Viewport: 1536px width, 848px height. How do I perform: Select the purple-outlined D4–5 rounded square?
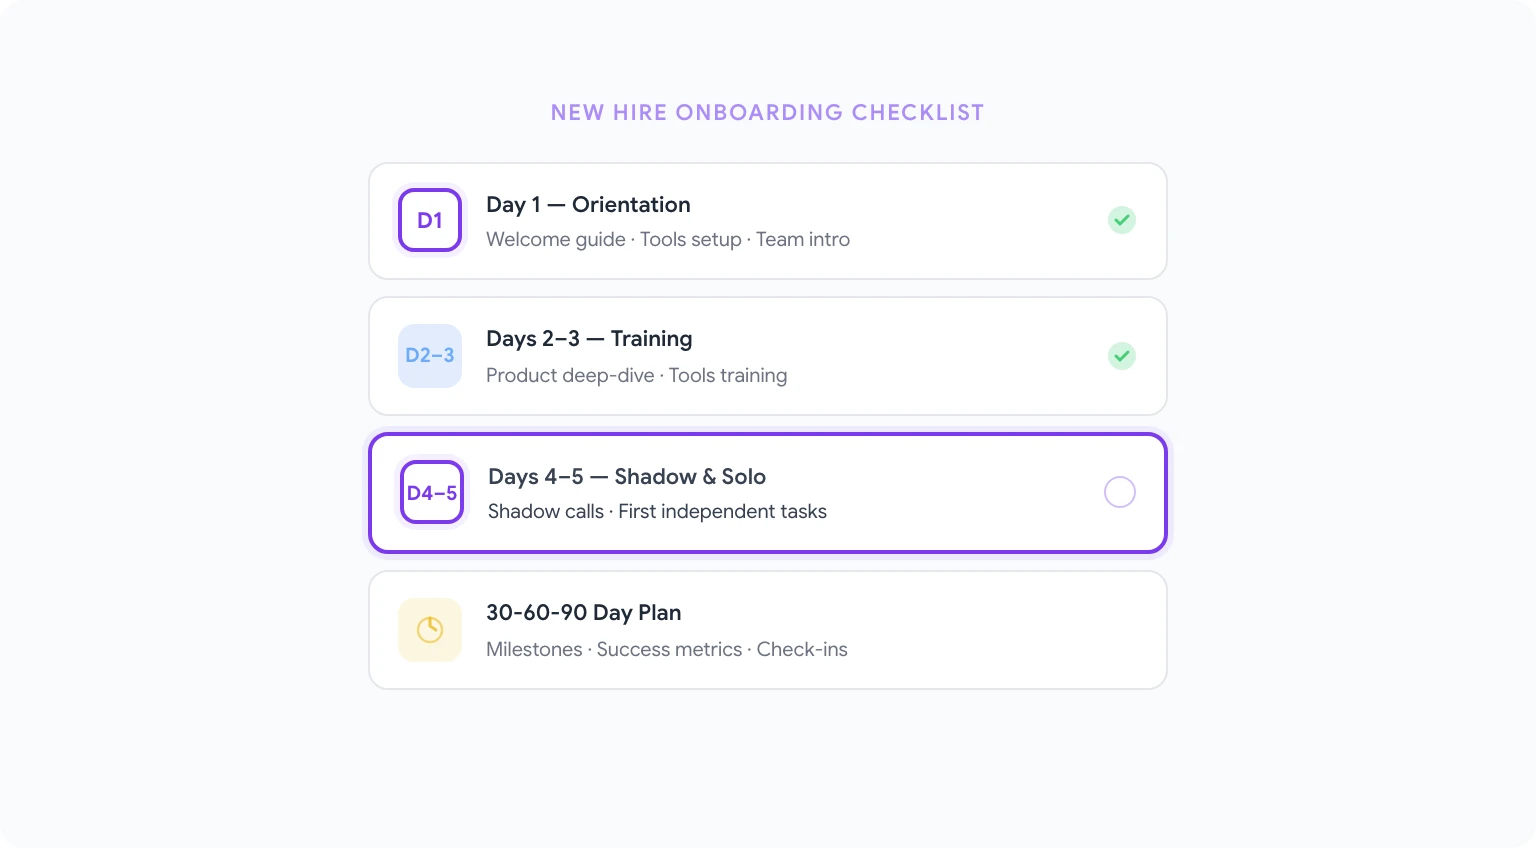tap(431, 492)
